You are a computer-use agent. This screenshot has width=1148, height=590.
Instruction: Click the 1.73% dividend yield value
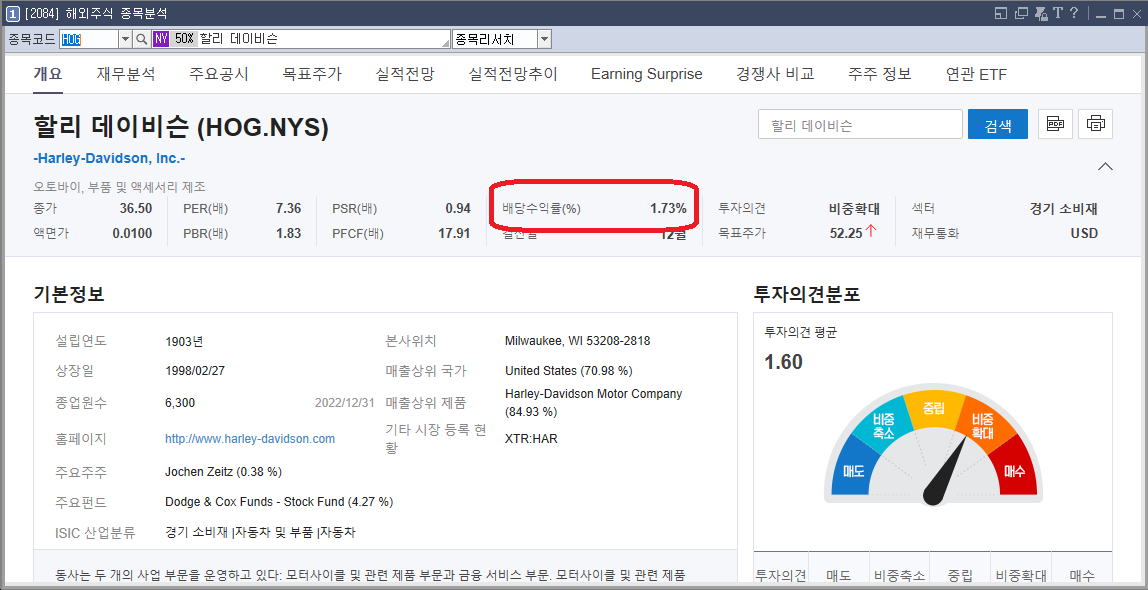point(668,209)
